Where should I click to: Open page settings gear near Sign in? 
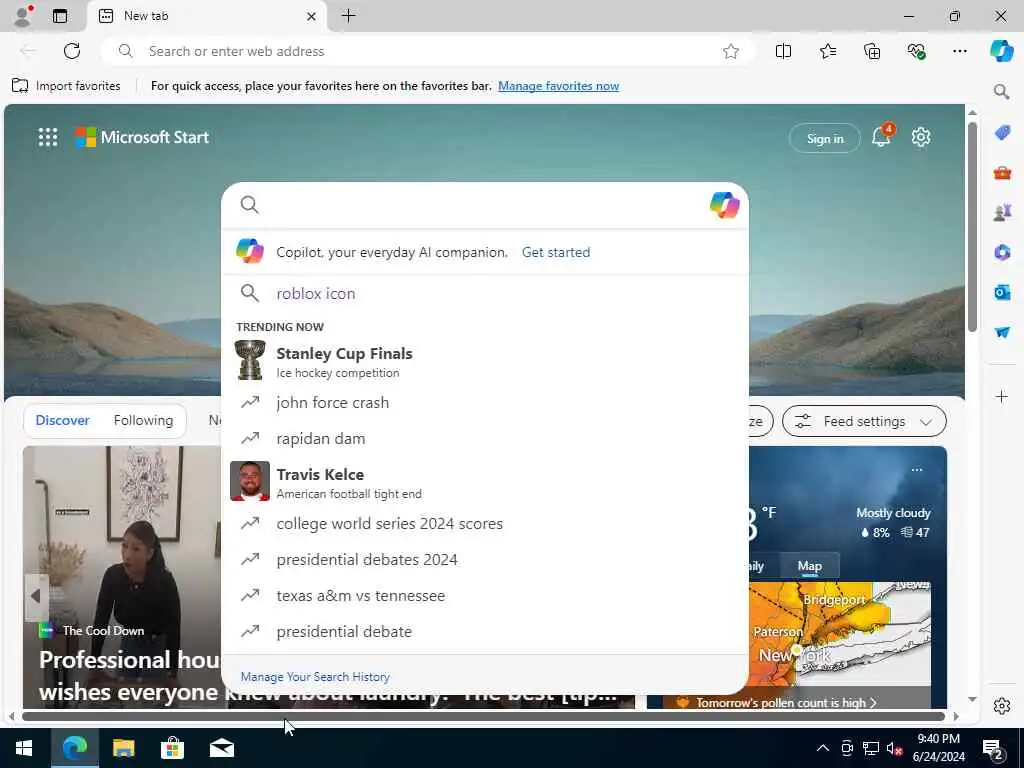click(x=921, y=137)
